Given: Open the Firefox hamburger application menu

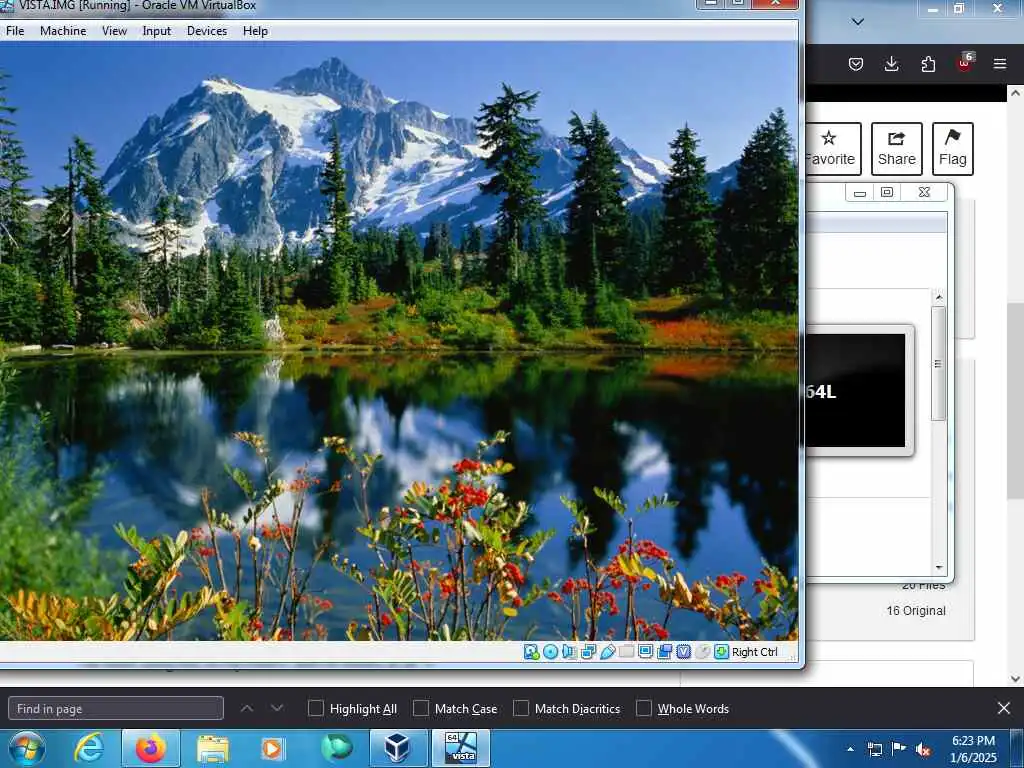Looking at the screenshot, I should click(x=1000, y=64).
